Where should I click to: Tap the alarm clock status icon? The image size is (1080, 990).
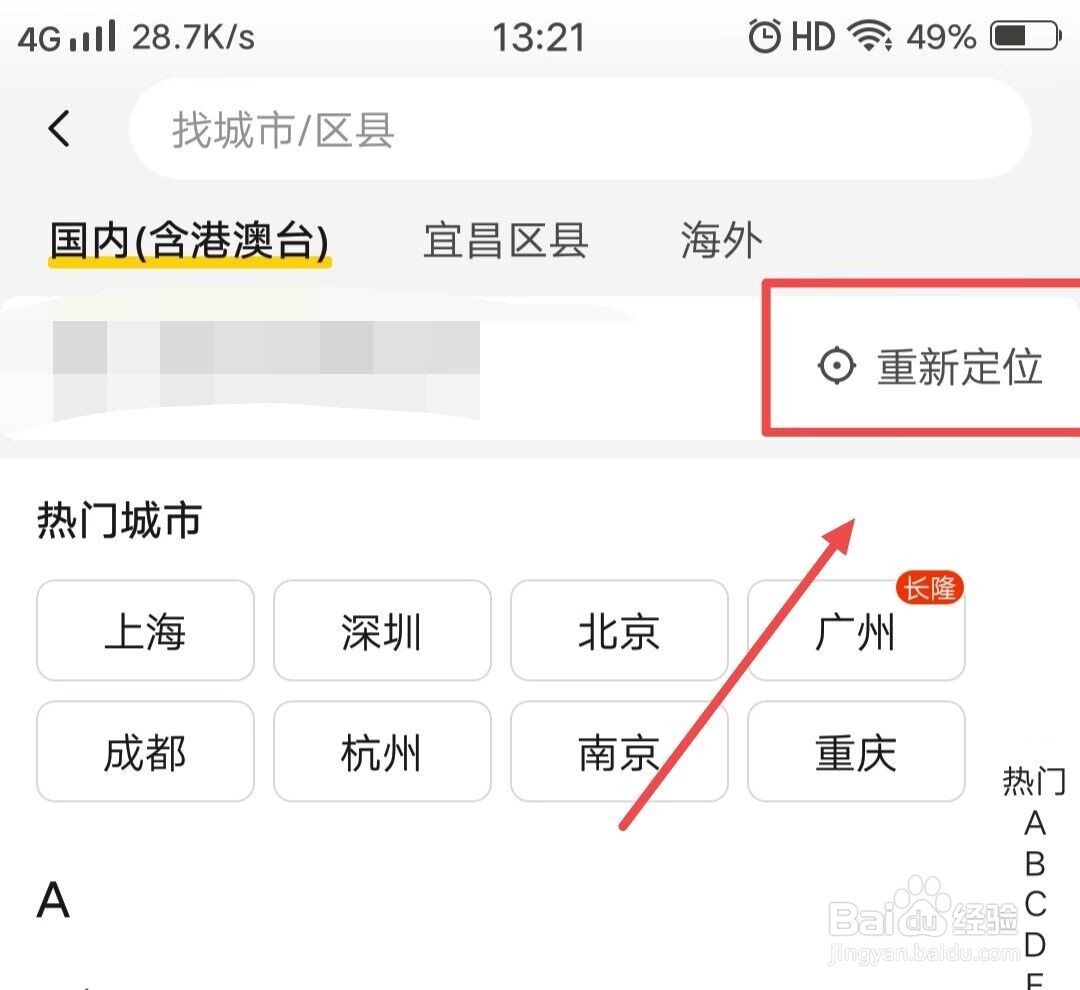(x=765, y=35)
